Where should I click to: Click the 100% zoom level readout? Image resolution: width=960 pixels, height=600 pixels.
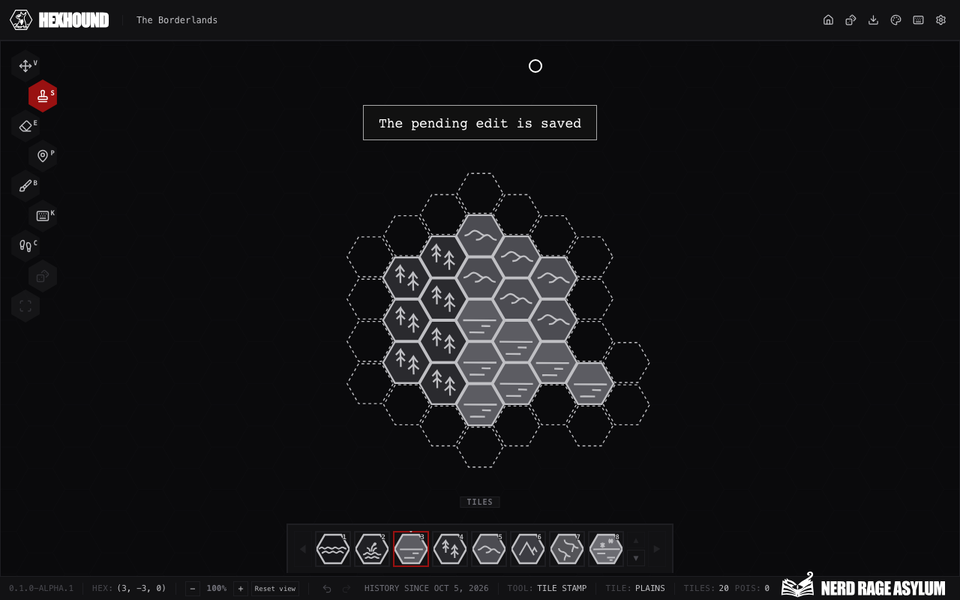(216, 588)
